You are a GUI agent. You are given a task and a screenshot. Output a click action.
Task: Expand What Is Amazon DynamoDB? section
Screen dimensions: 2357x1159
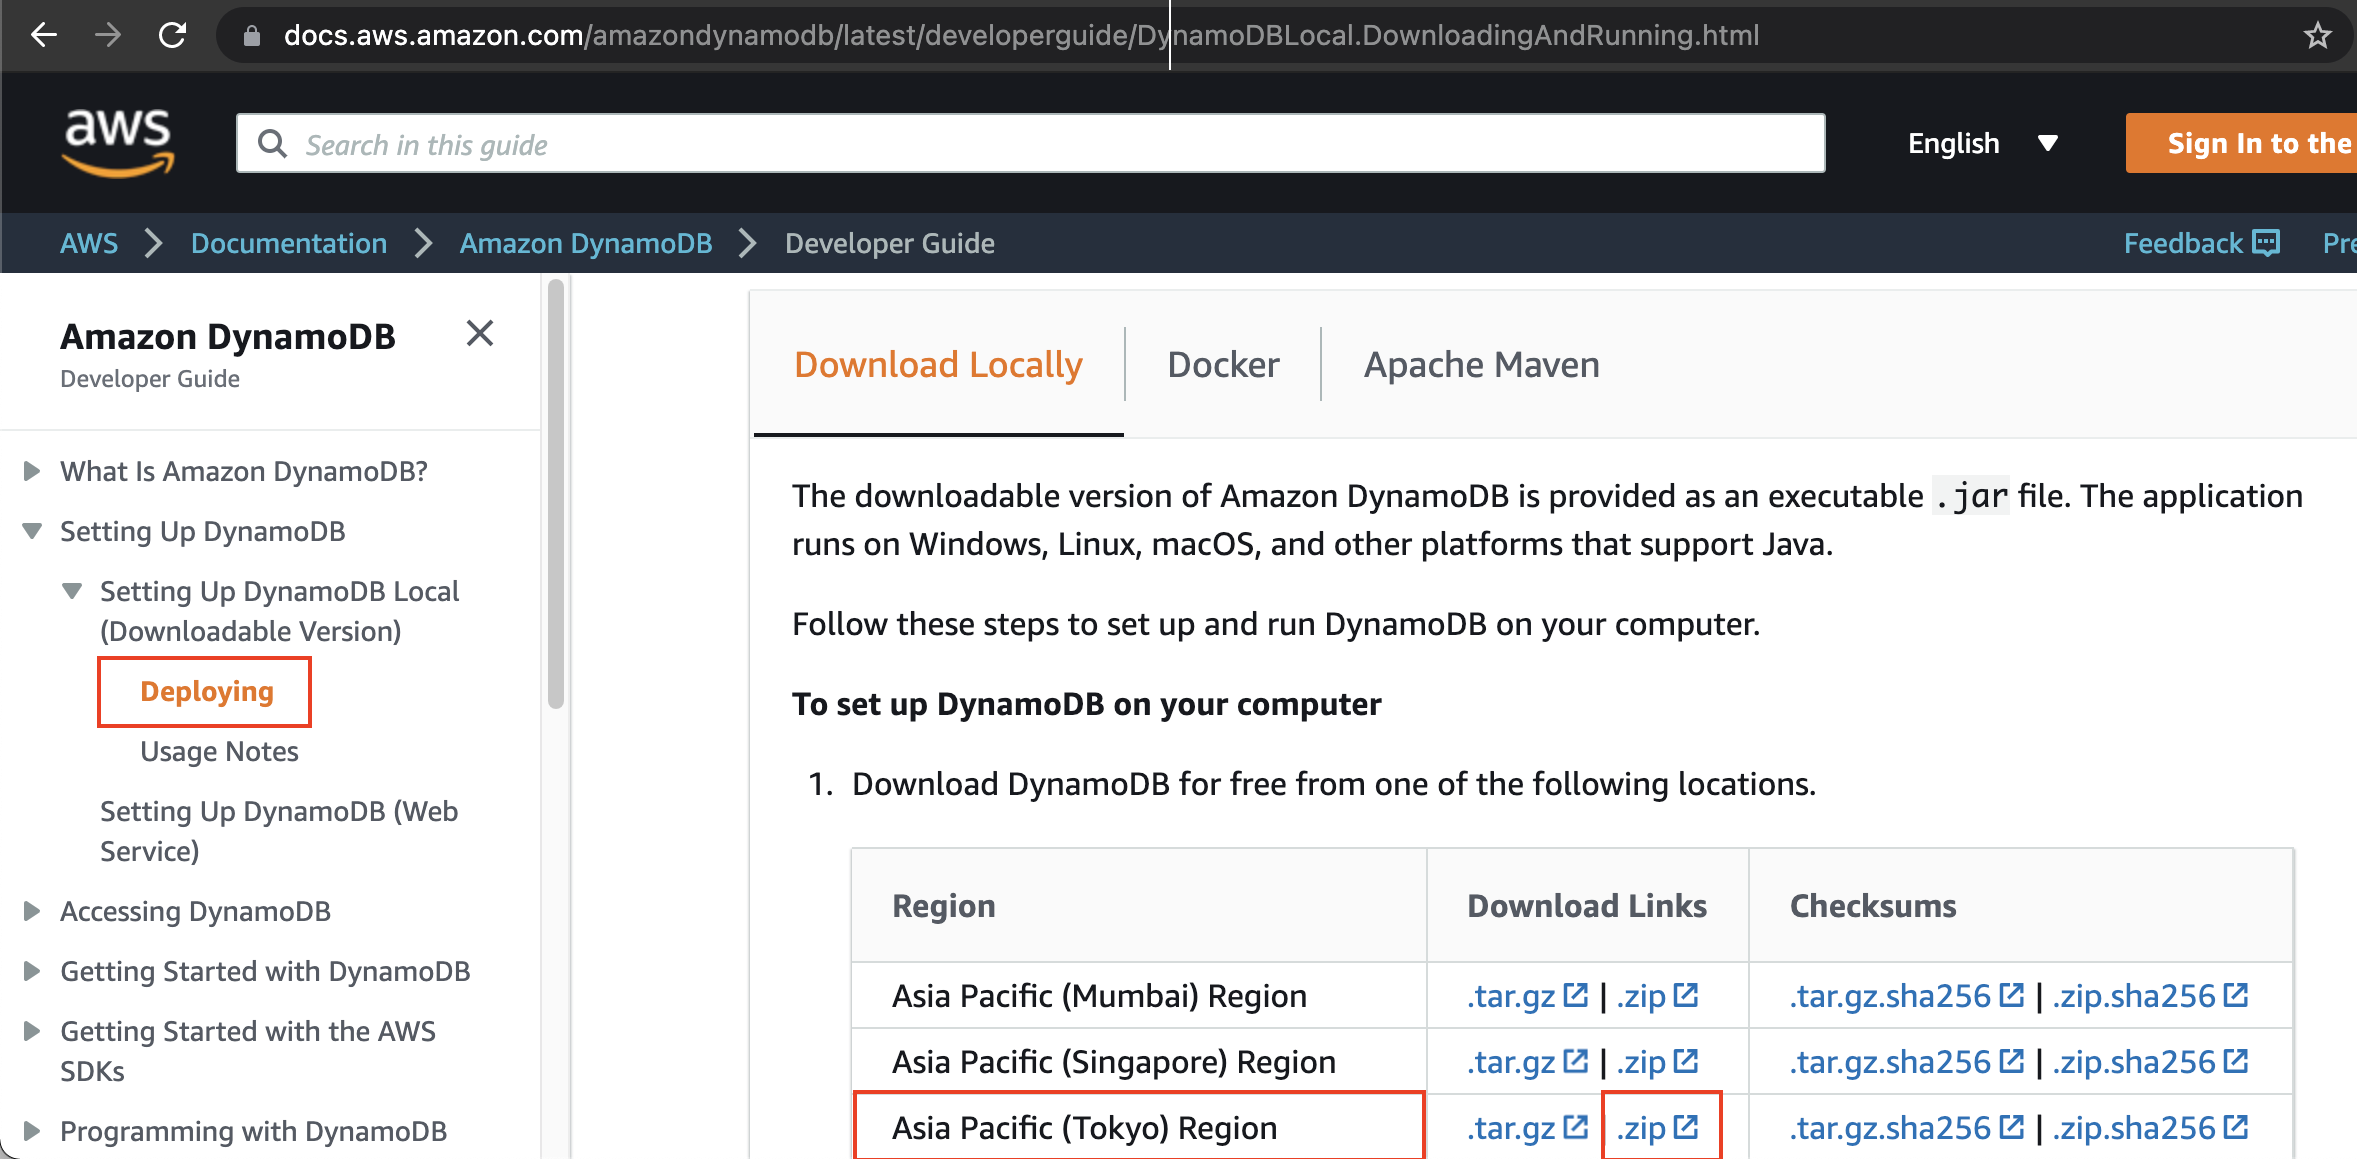(32, 471)
